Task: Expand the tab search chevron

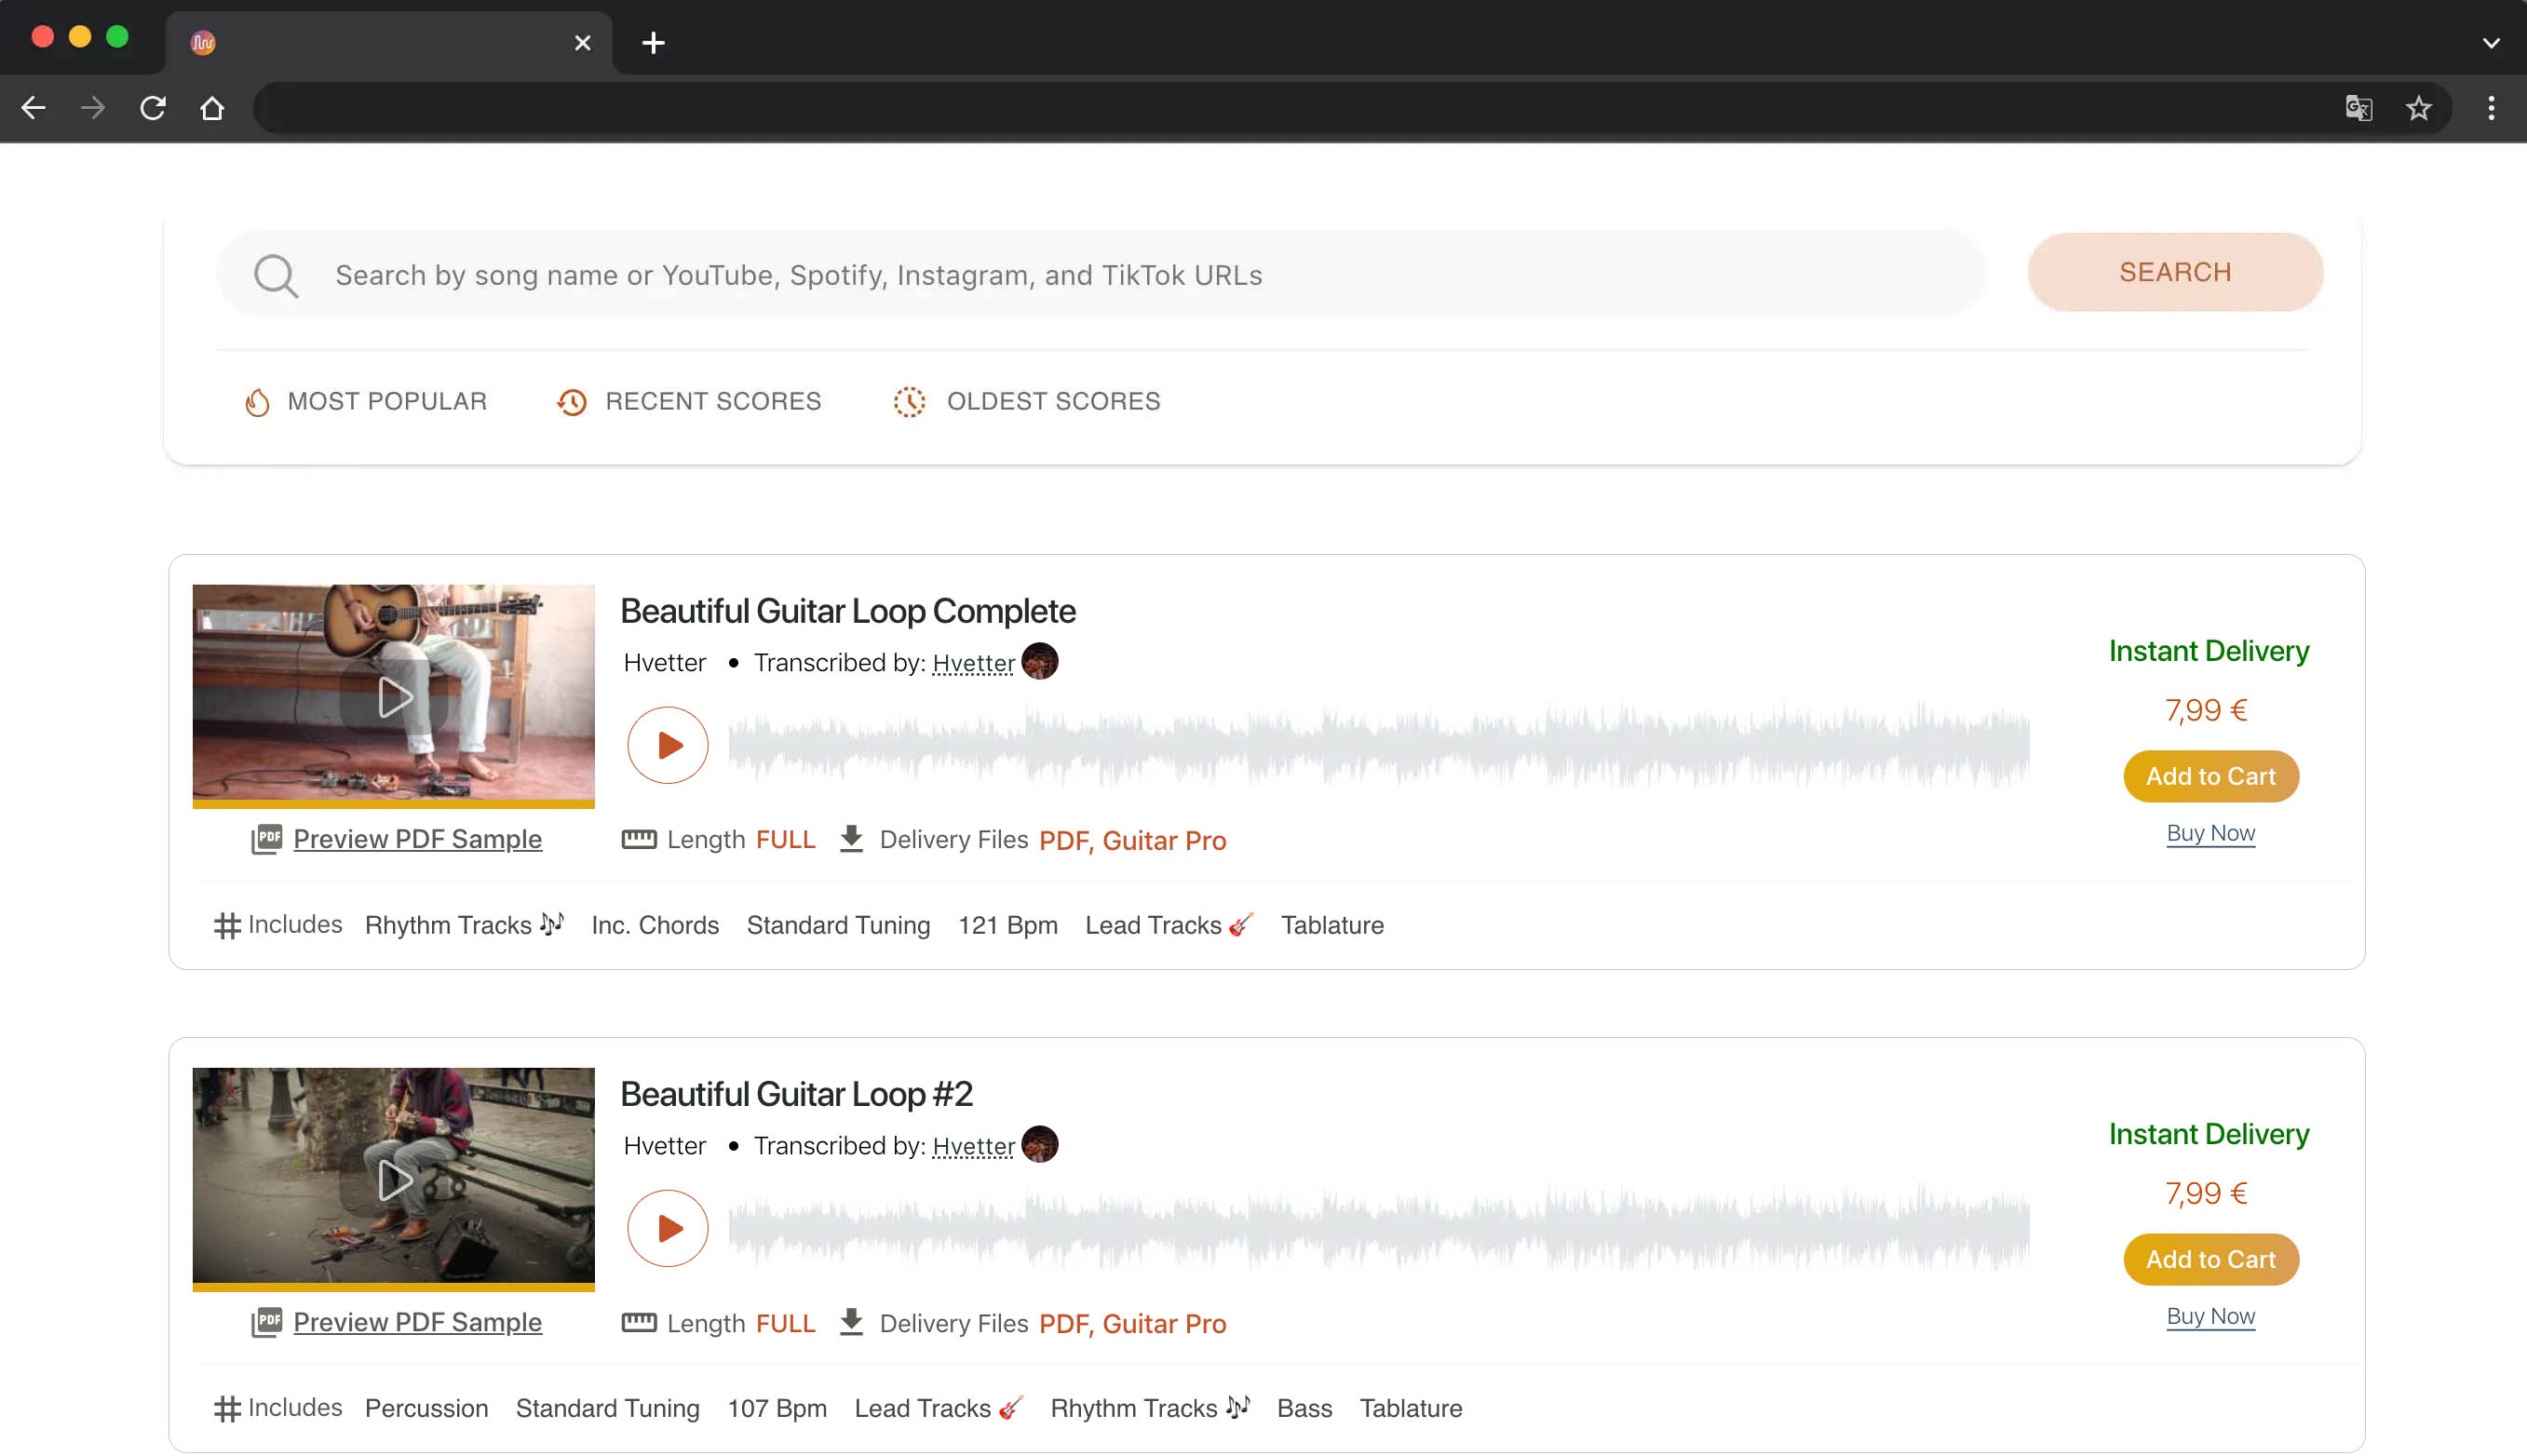Action: (2490, 43)
